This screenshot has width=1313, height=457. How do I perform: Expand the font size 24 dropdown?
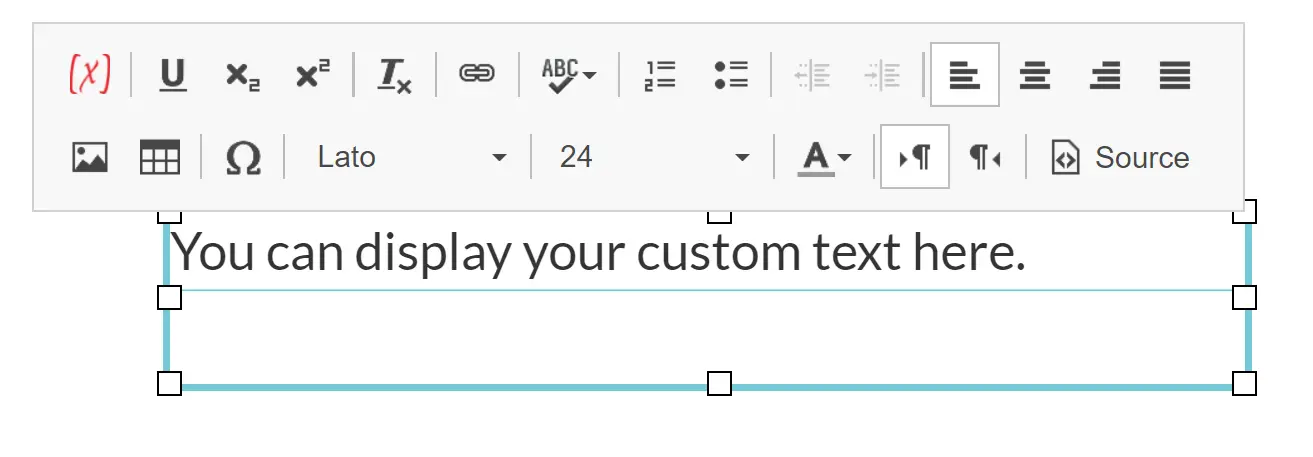654,158
